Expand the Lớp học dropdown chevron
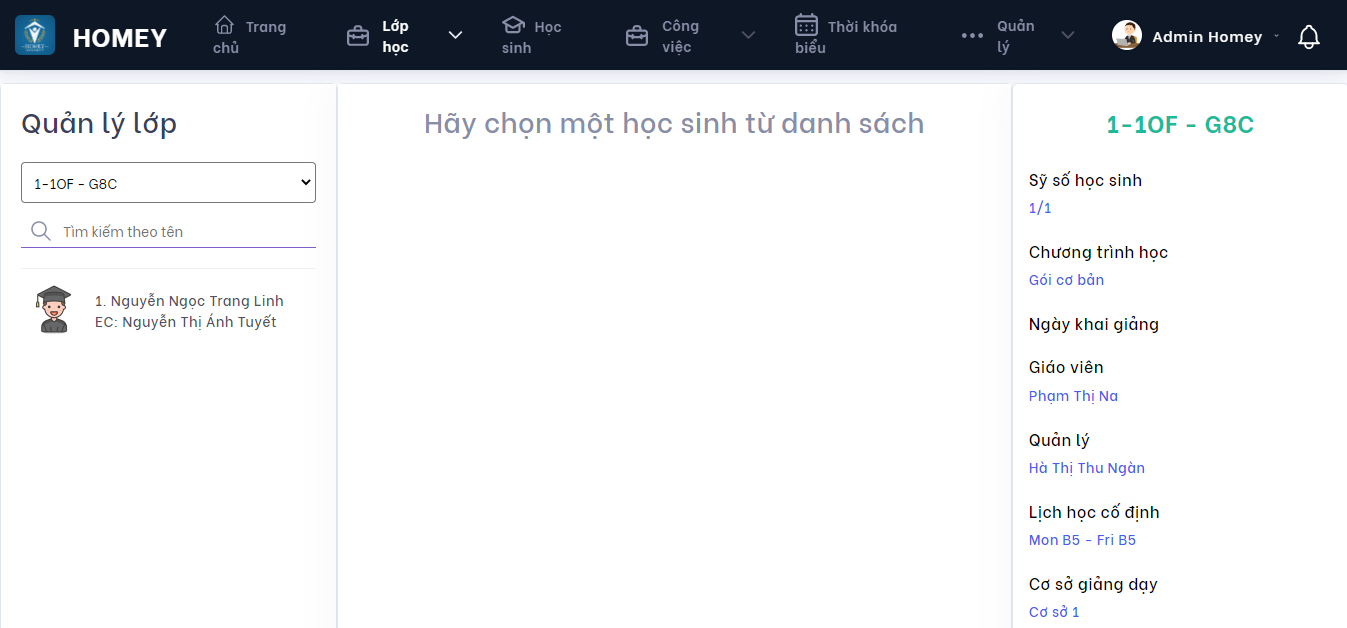1347x628 pixels. tap(455, 34)
